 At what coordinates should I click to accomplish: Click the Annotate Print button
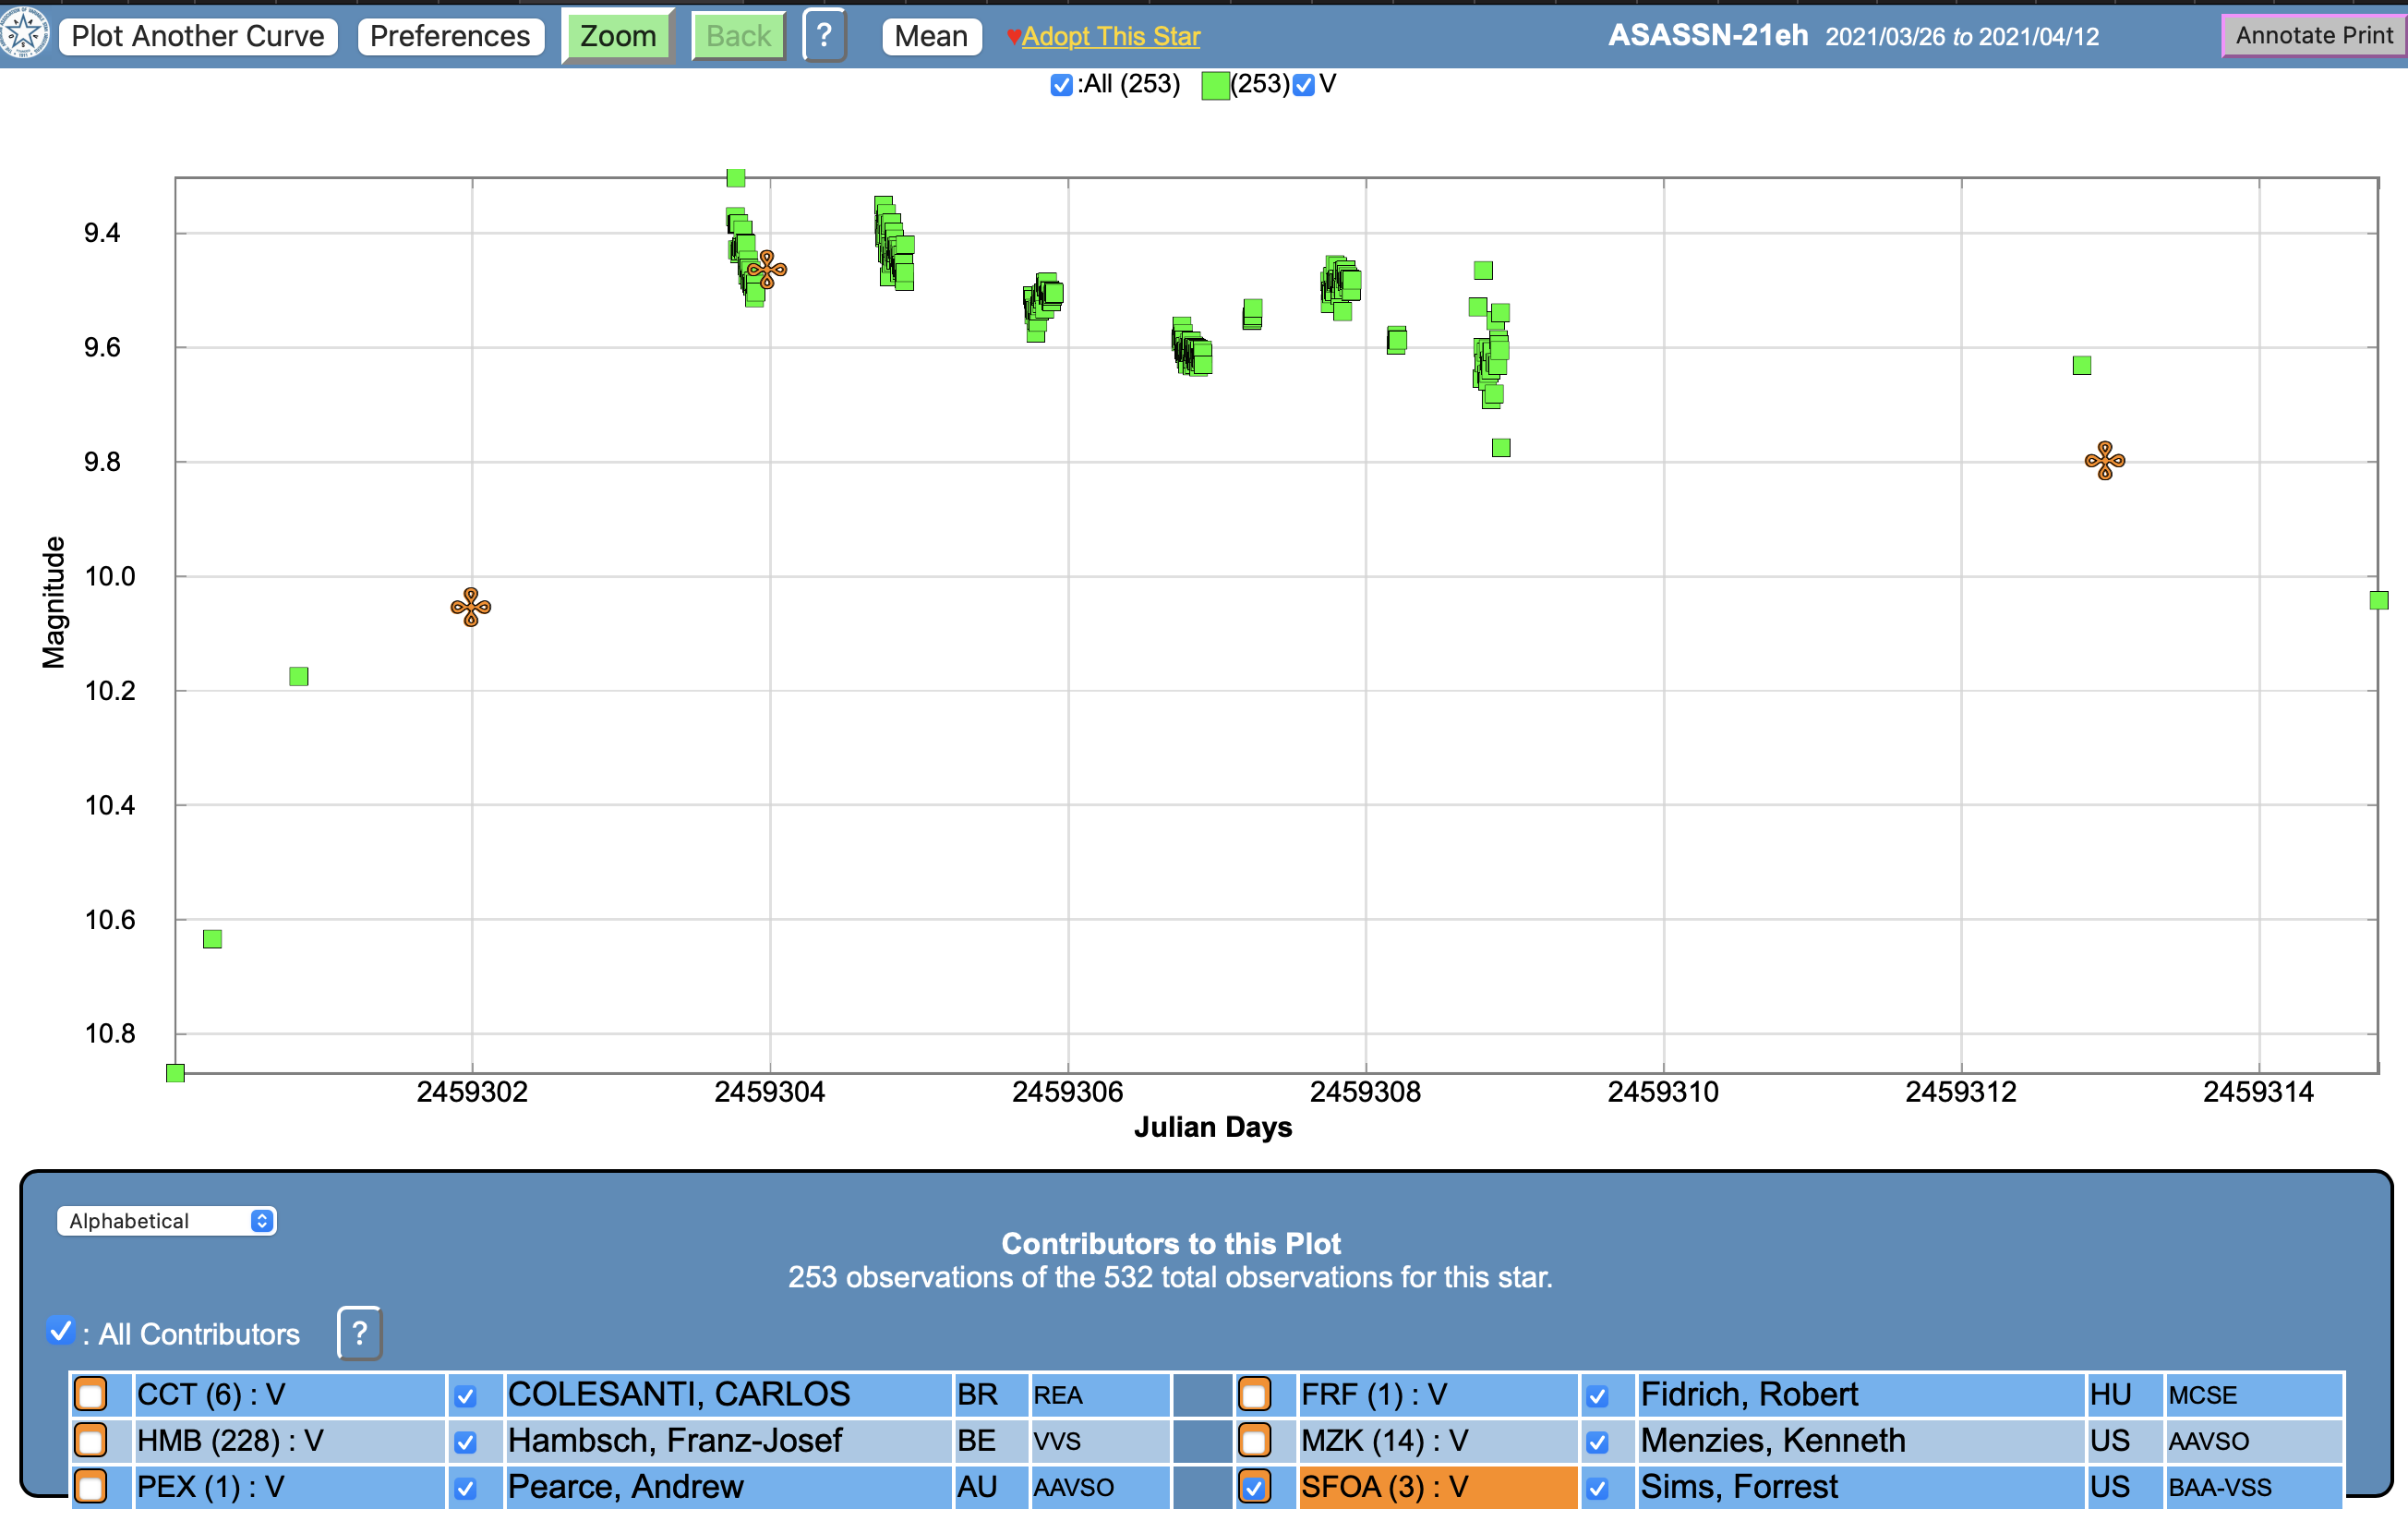click(2313, 36)
